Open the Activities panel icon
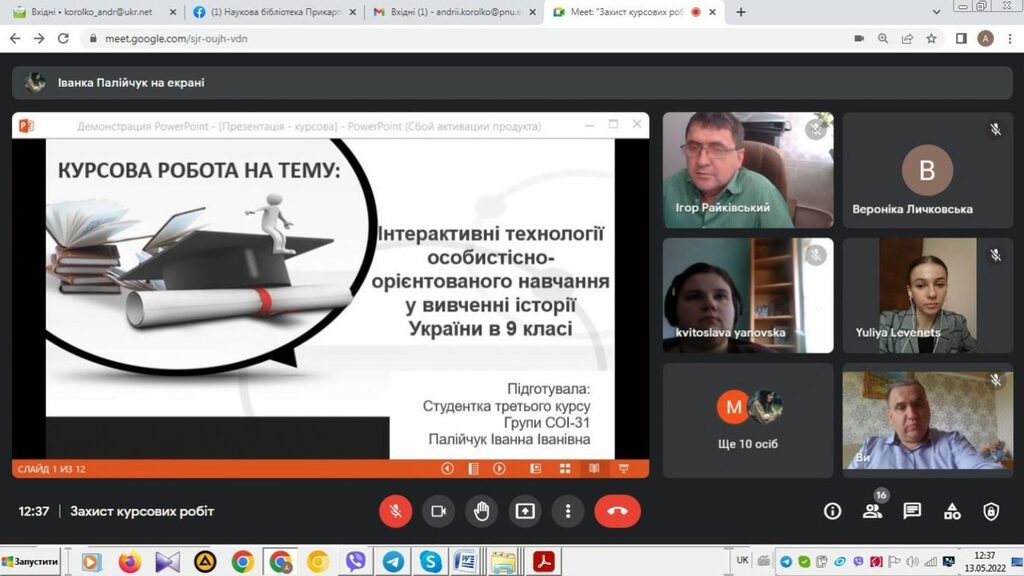Viewport: 1024px width, 576px height. coord(951,511)
